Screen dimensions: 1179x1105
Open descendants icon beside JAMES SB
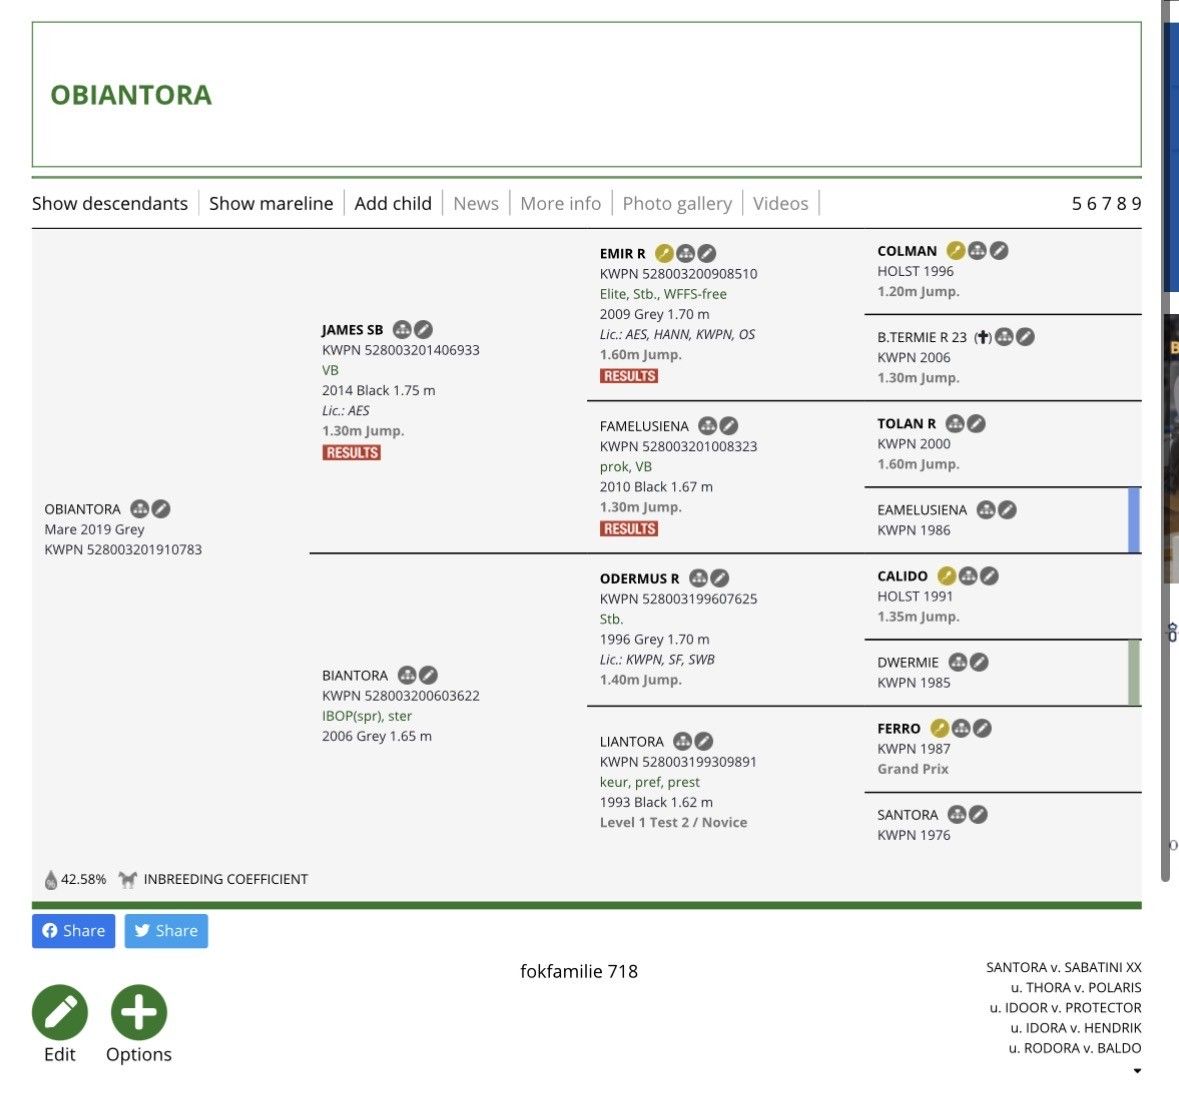402,329
